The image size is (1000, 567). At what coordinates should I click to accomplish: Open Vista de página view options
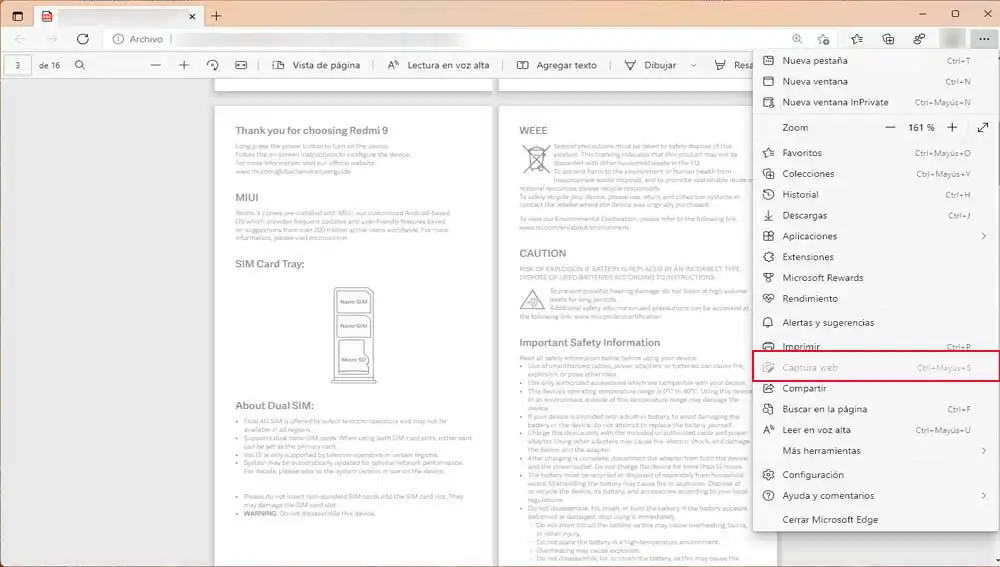tap(316, 65)
